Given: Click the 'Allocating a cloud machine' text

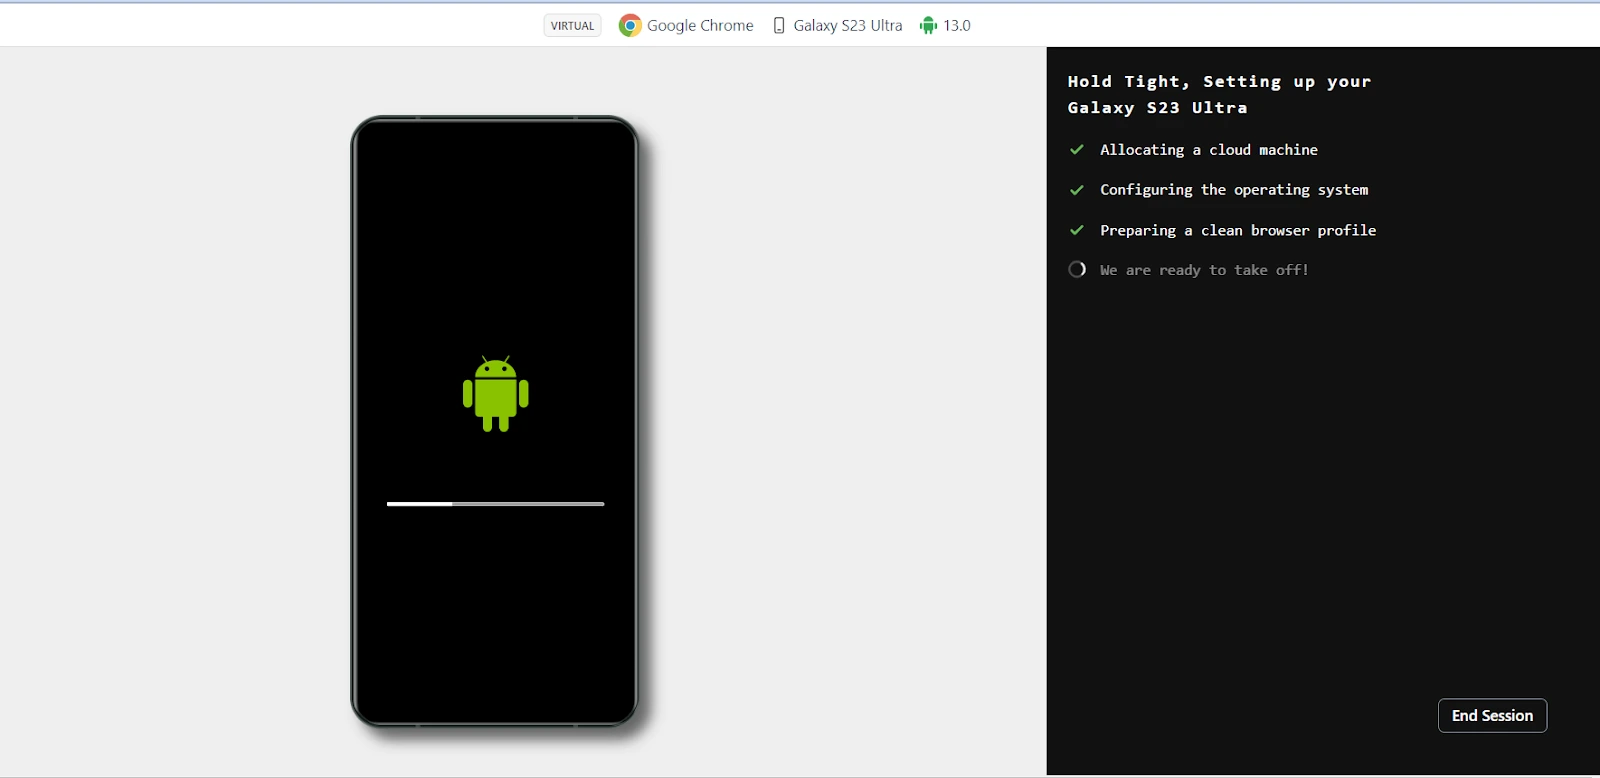Looking at the screenshot, I should click(1209, 150).
